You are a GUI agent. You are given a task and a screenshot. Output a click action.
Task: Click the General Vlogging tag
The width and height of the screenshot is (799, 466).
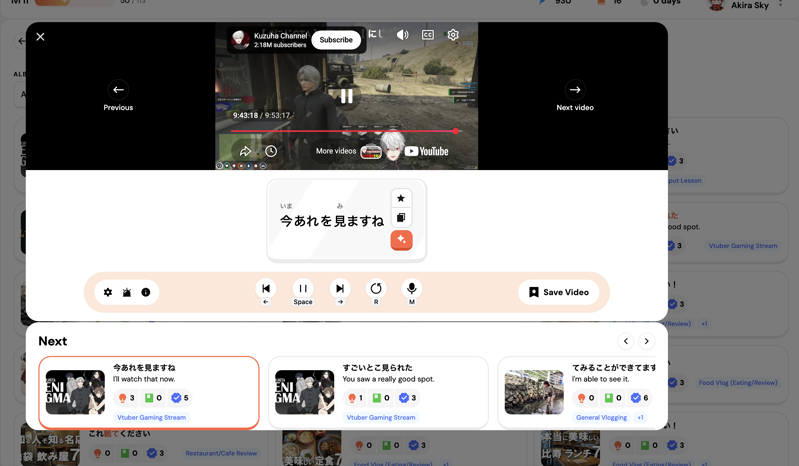click(601, 418)
